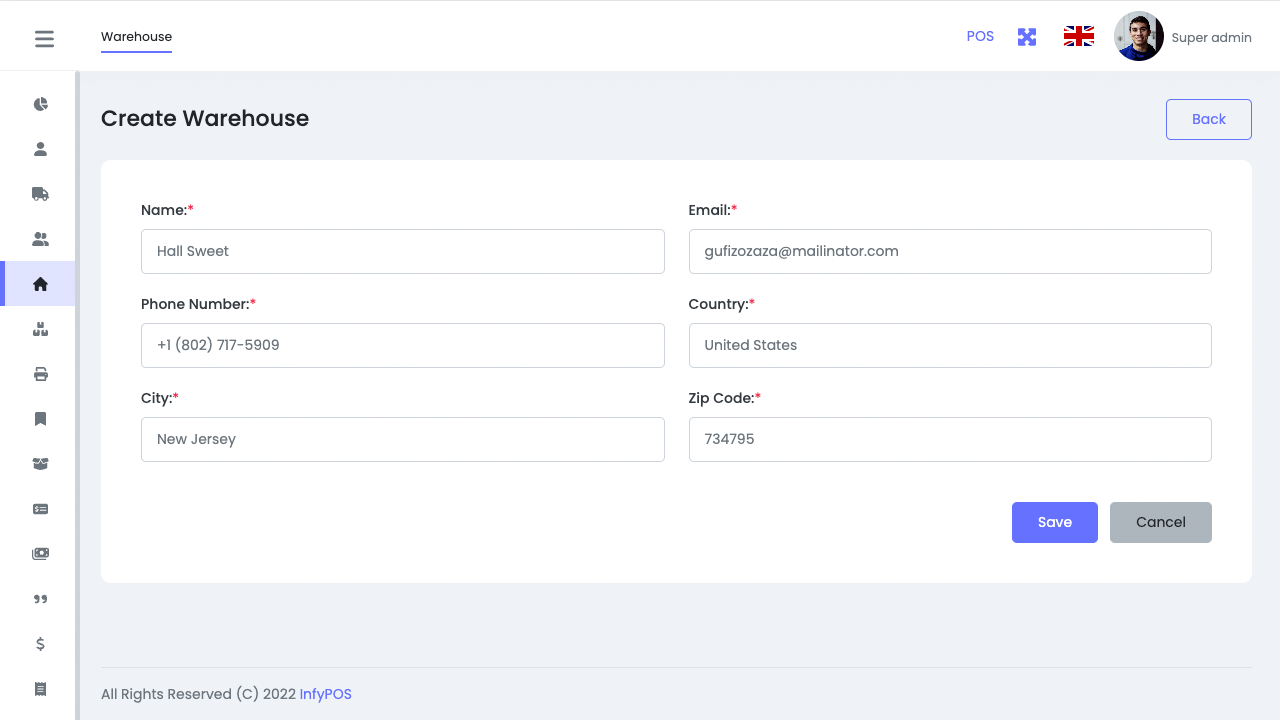Open the POS link in header
Image resolution: width=1280 pixels, height=720 pixels.
click(980, 37)
